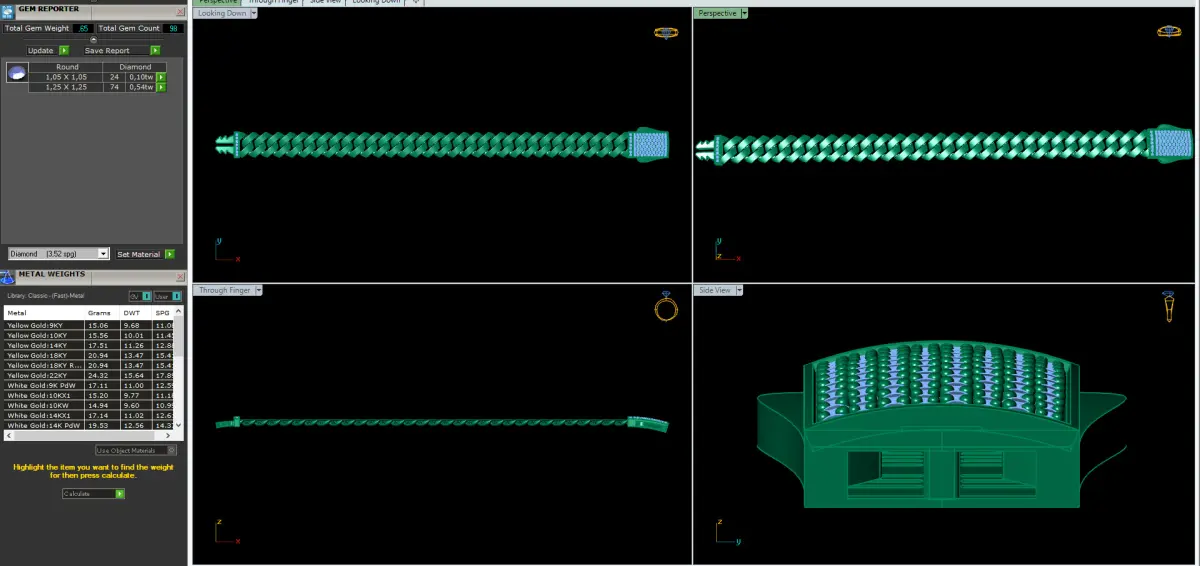
Task: Switch to the Side View tab
Action: [x=326, y=2]
